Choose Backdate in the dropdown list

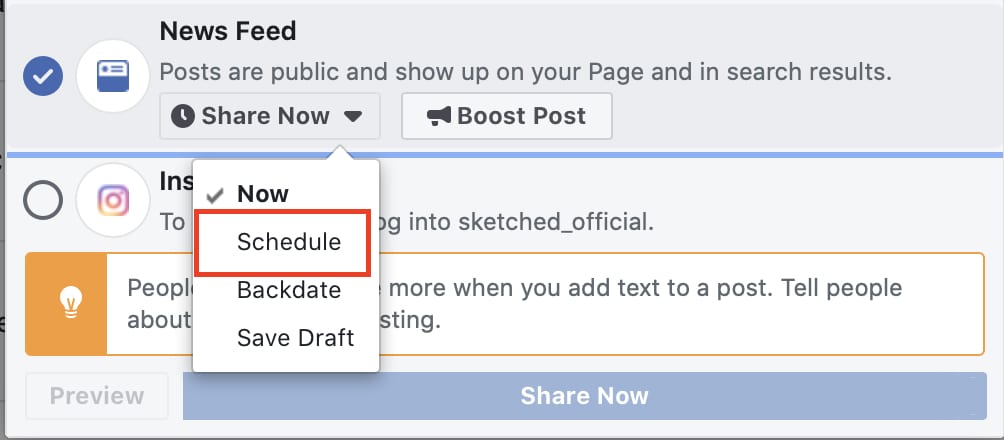tap(286, 290)
